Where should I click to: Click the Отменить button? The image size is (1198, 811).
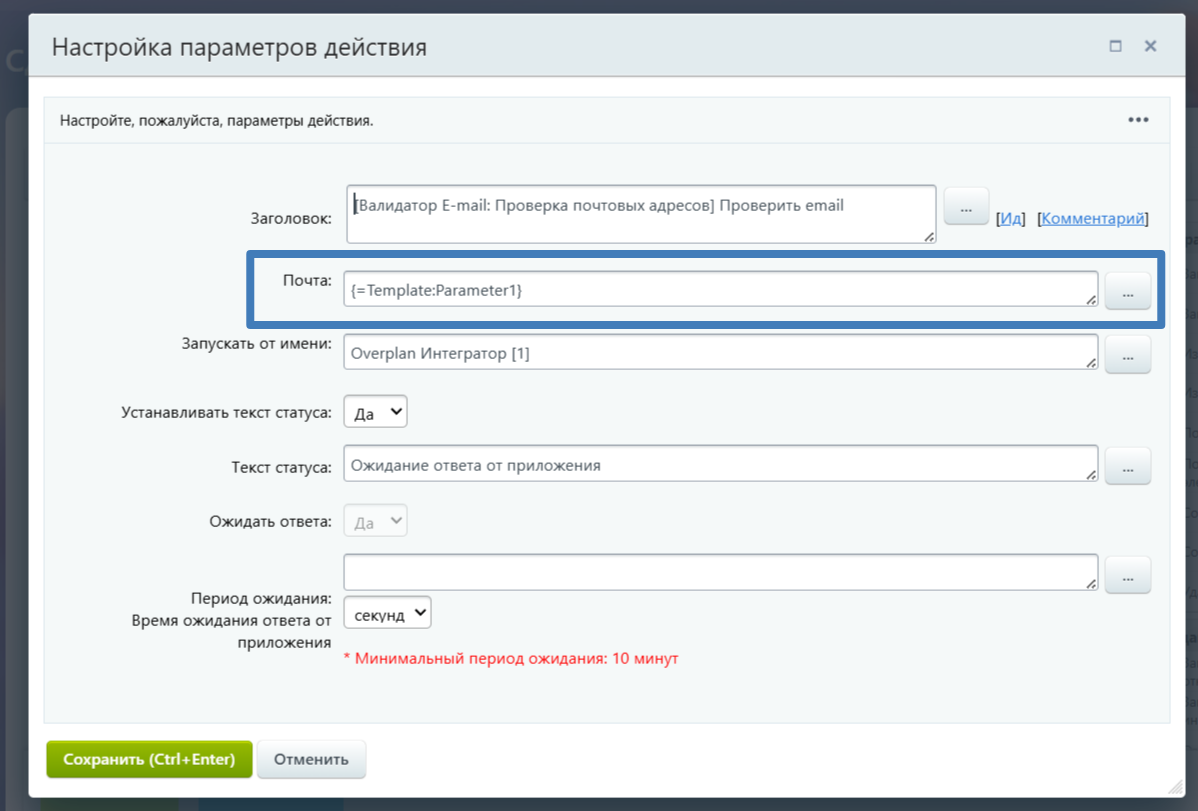(x=311, y=759)
